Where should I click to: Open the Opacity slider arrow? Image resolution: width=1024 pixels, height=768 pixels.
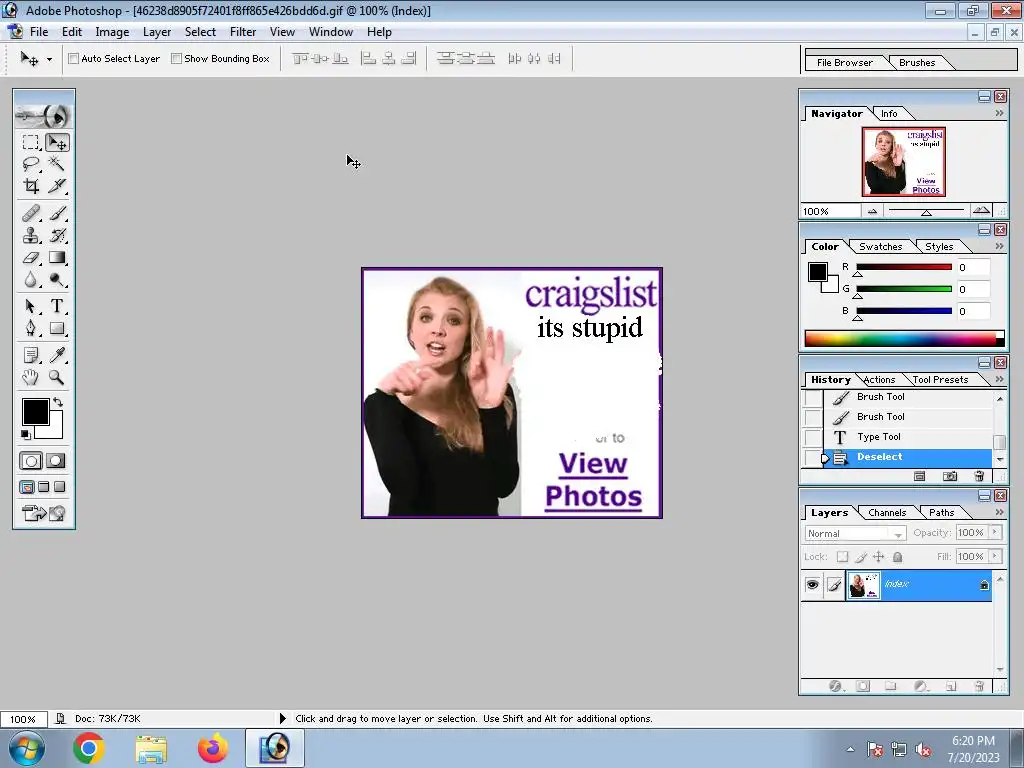(995, 532)
